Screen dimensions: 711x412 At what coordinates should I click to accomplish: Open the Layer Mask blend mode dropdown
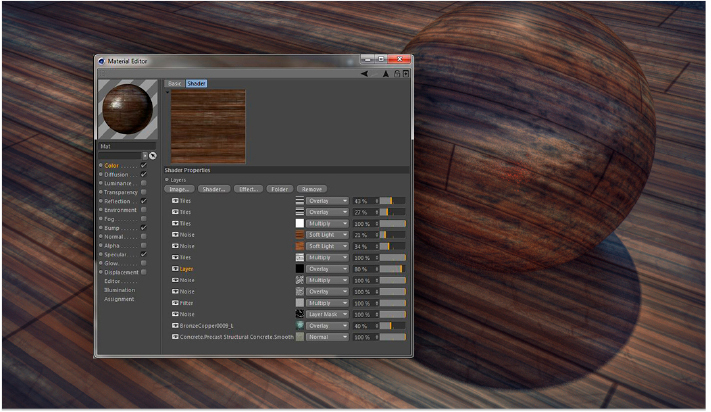point(327,314)
